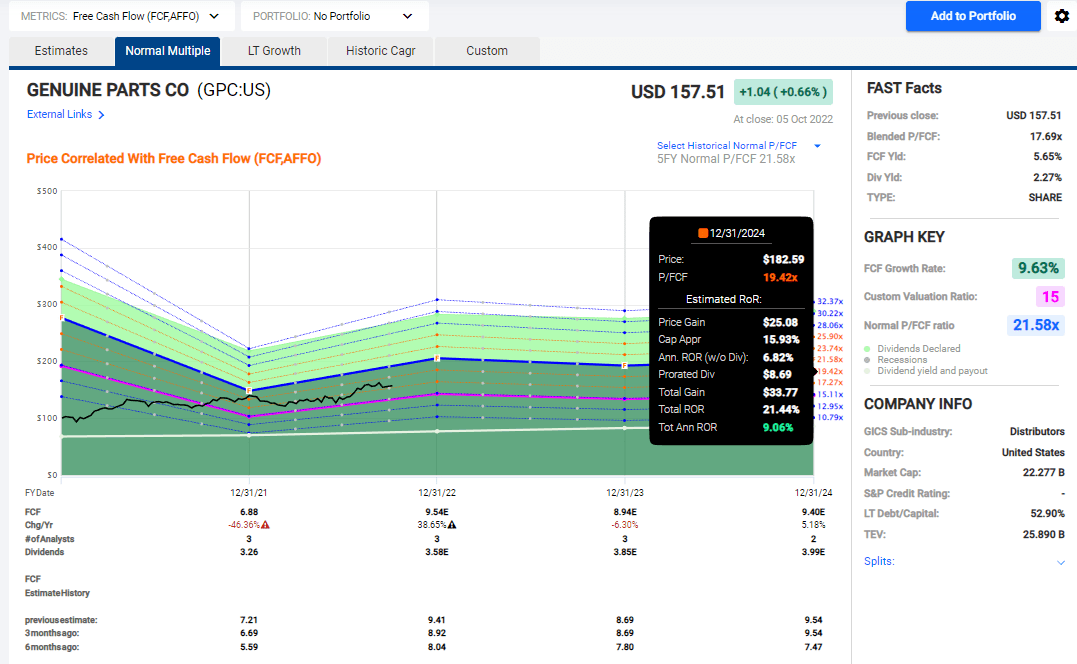Click the 8.94E FCF estimate value
The image size is (1077, 664).
625,512
